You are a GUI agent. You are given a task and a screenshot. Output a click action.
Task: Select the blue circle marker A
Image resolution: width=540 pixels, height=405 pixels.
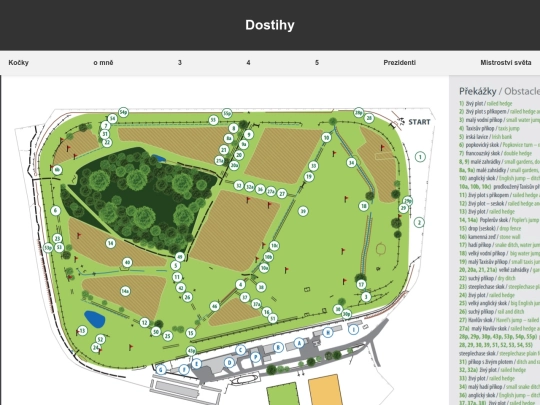(x=299, y=343)
